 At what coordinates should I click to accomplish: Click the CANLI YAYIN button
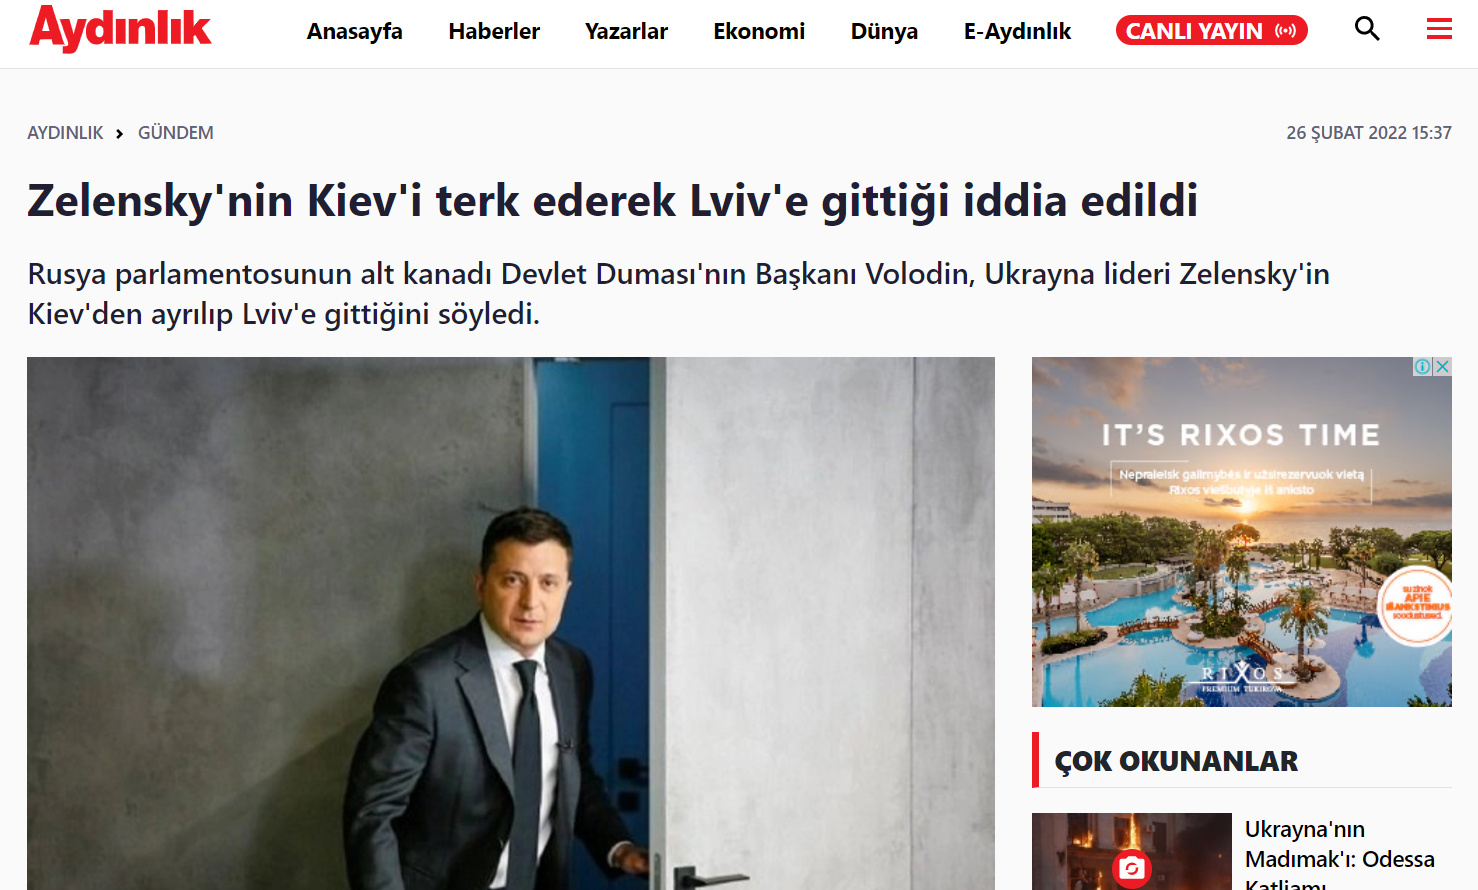1211,31
